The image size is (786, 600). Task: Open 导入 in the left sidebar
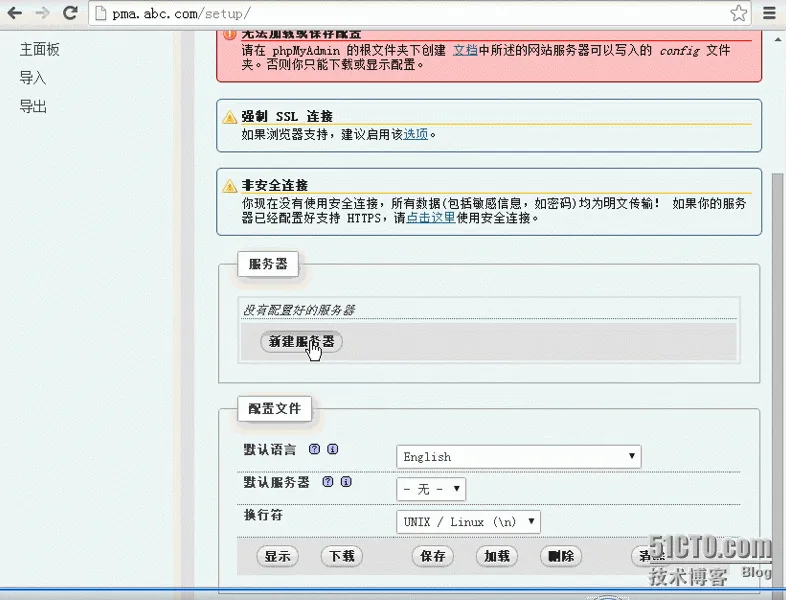pos(33,78)
